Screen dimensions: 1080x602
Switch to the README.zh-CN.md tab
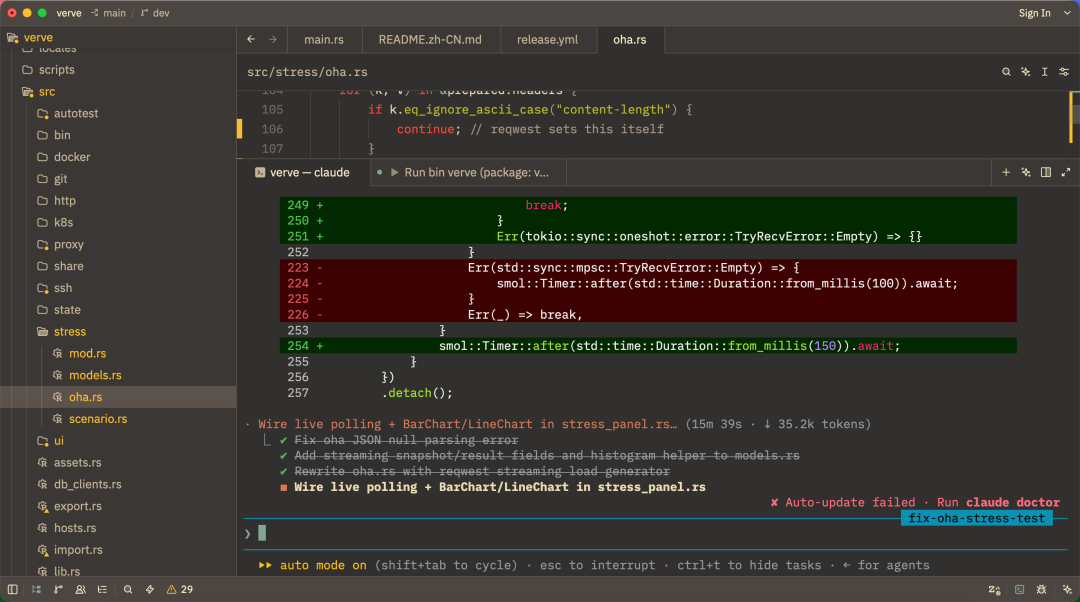click(430, 40)
